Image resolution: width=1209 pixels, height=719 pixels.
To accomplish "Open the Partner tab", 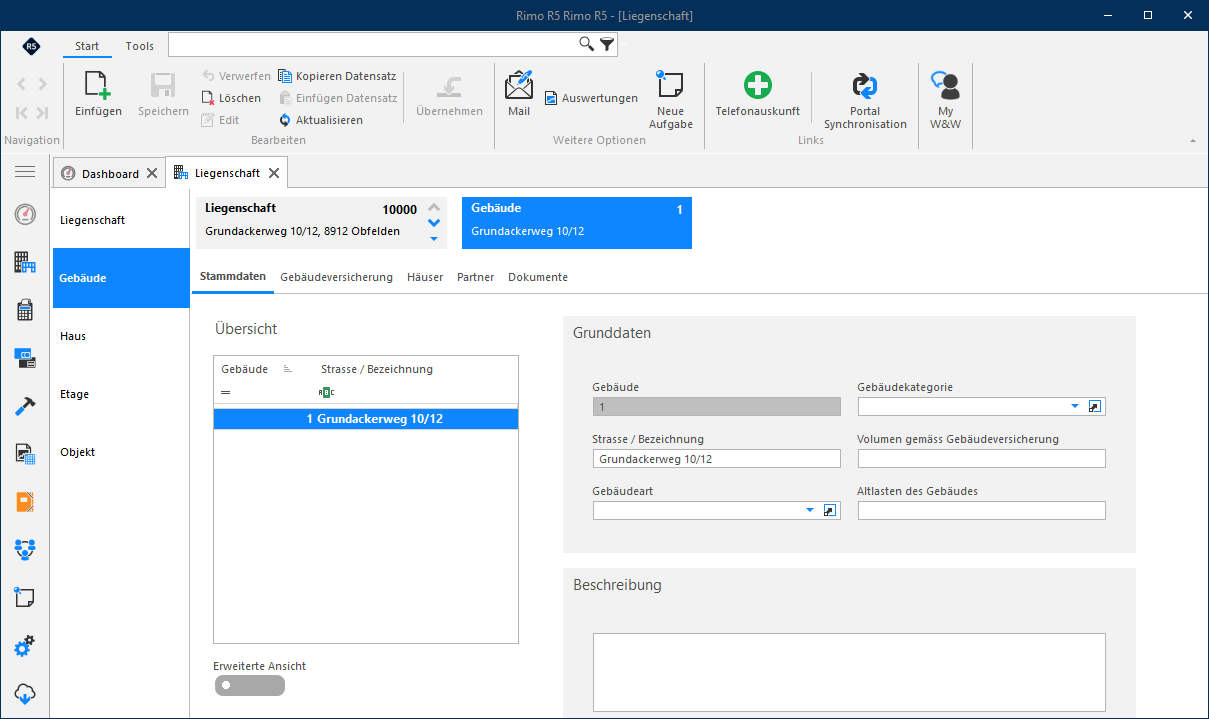I will tap(476, 277).
